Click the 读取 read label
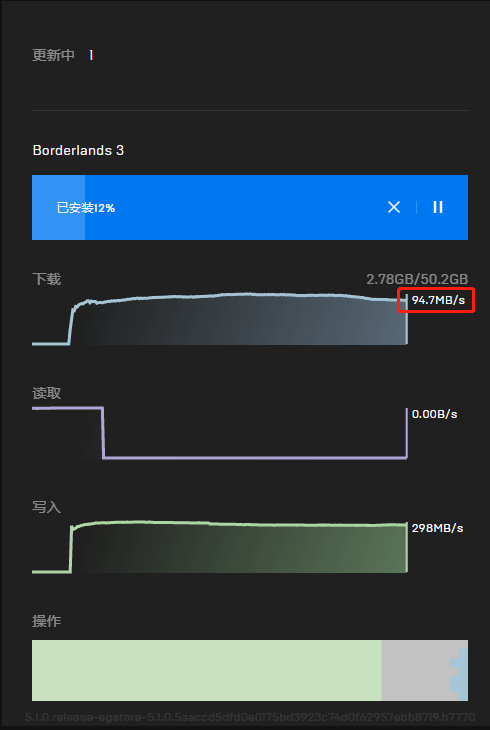Image resolution: width=490 pixels, height=730 pixels. tap(47, 393)
